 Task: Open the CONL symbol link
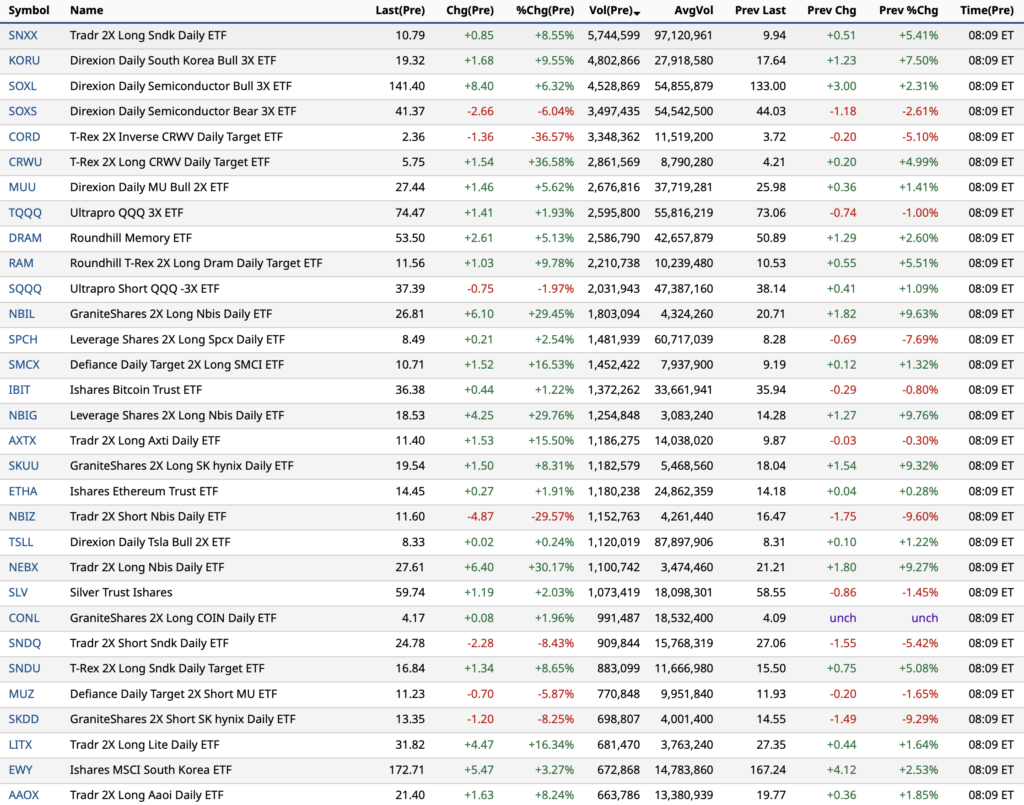click(24, 618)
